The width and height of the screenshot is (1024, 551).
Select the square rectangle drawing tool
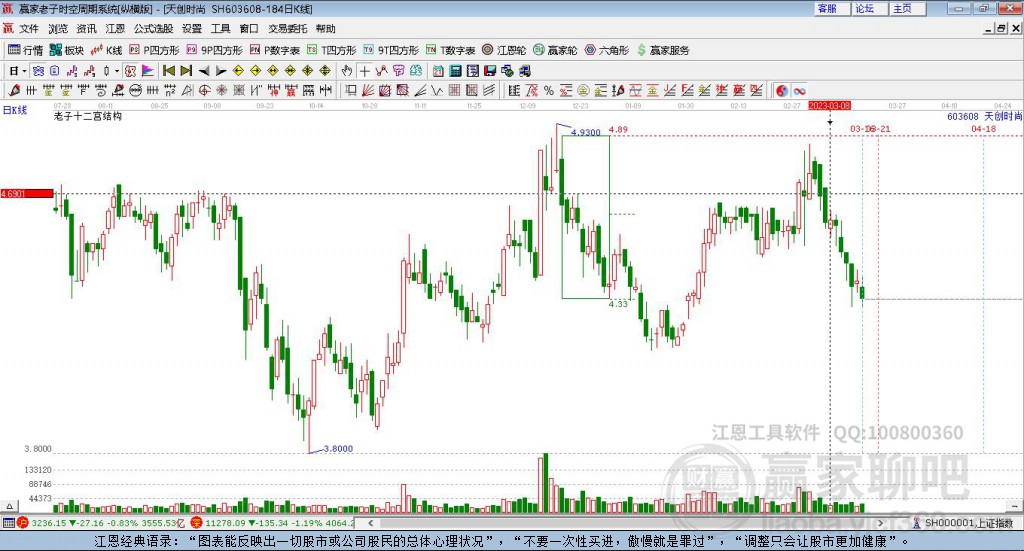click(x=350, y=90)
